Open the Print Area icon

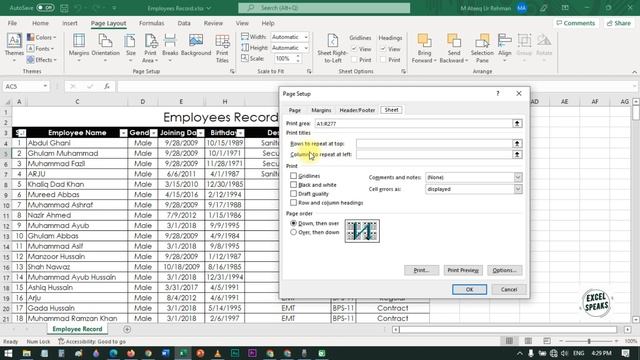click(151, 41)
